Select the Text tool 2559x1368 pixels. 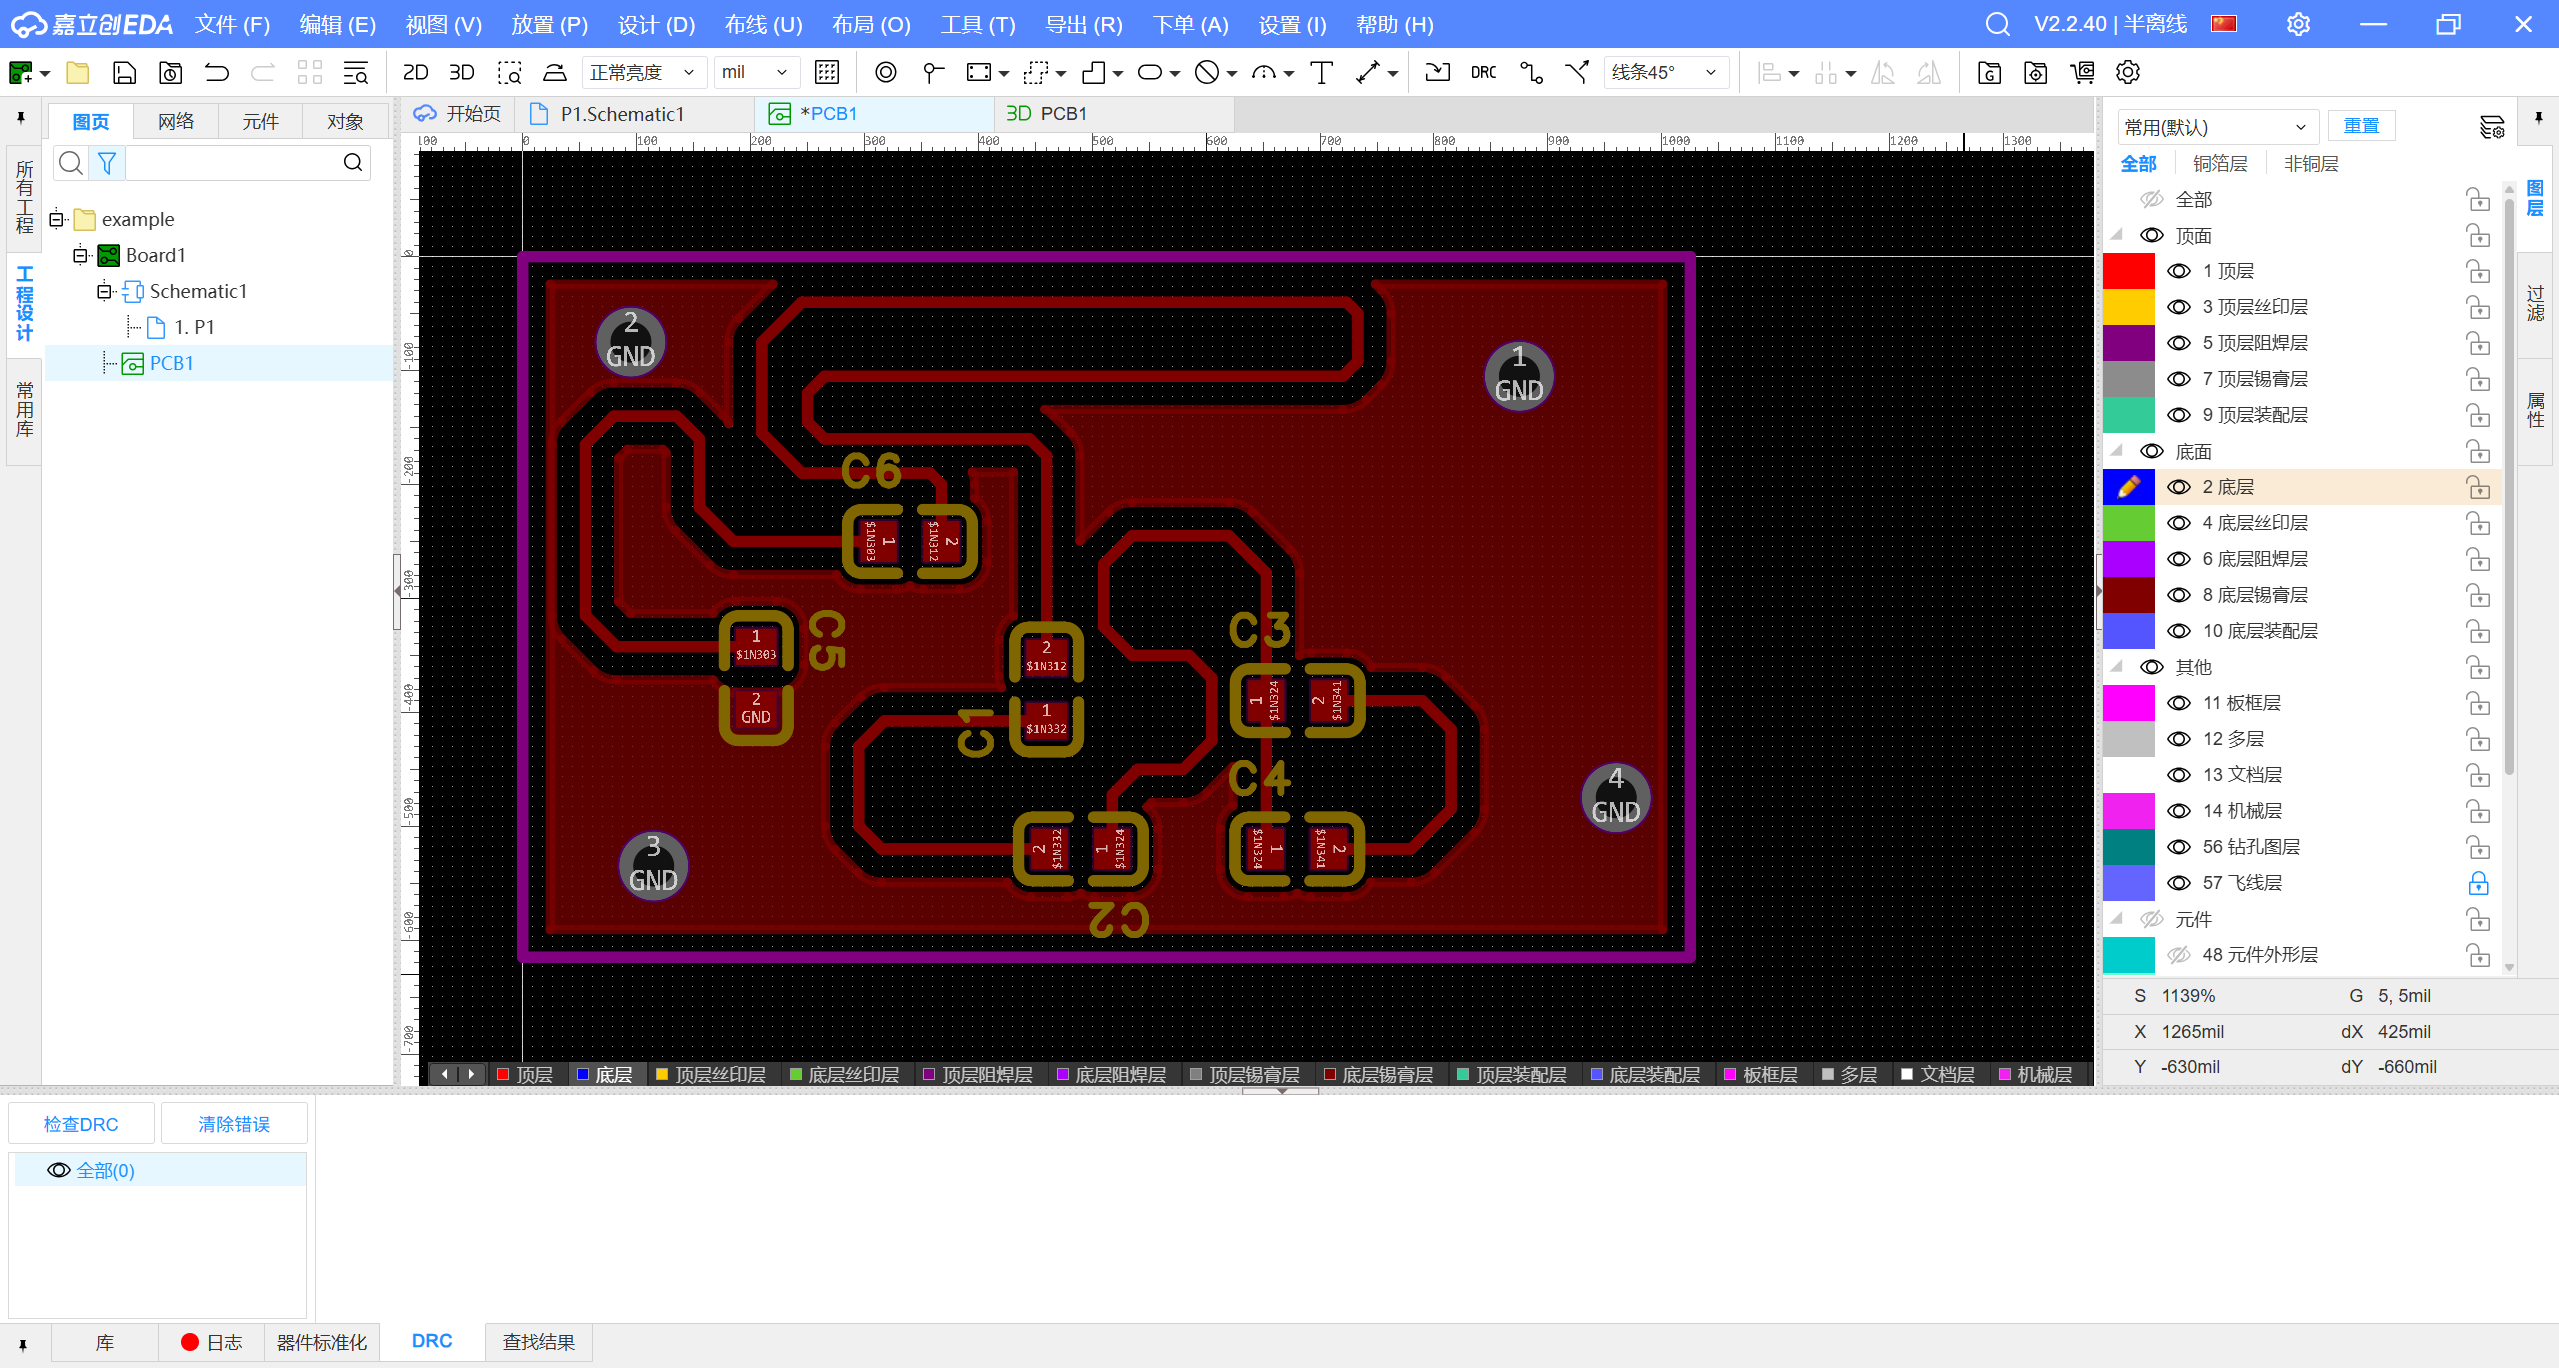(x=1321, y=72)
